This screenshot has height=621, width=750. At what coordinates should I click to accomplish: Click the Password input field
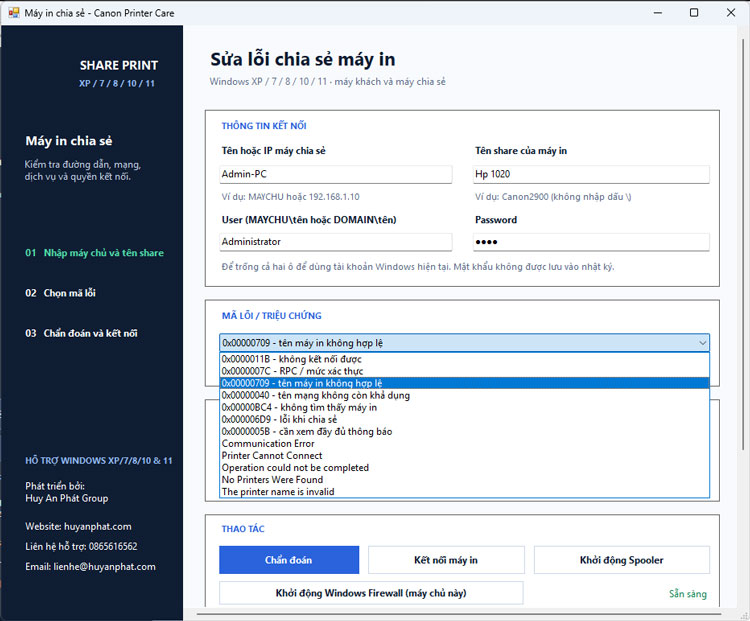point(591,242)
